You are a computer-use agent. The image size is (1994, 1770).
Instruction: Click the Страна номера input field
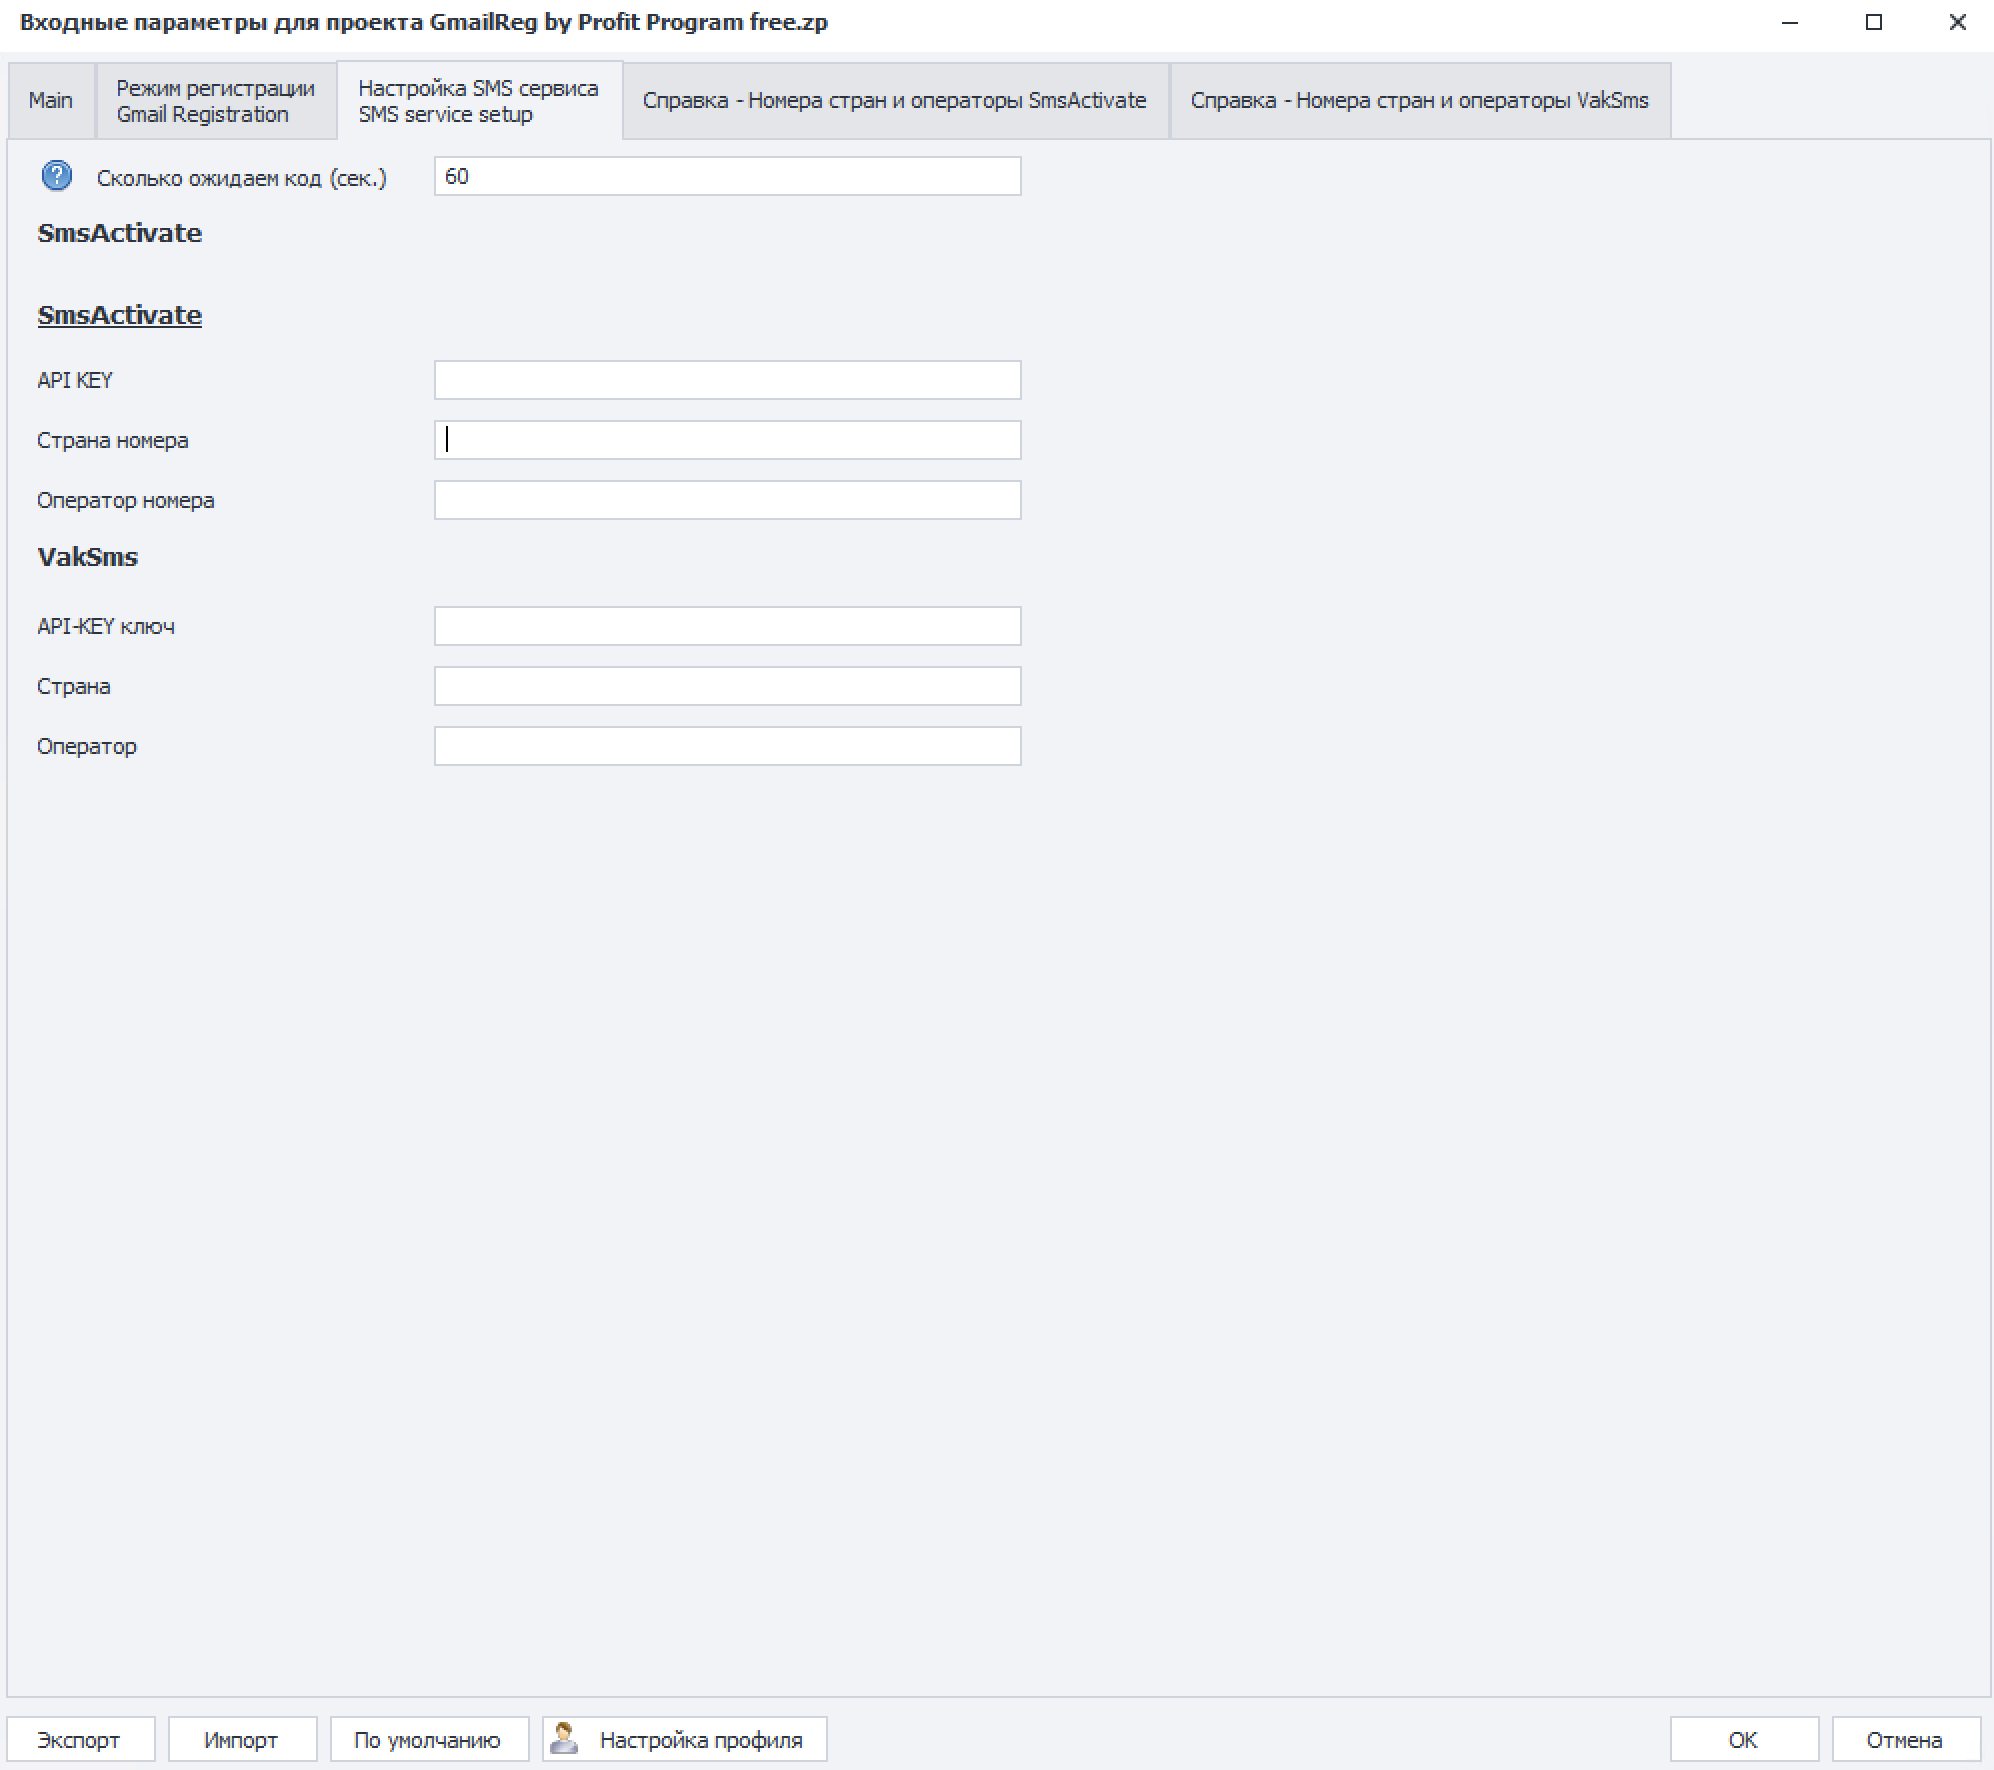tap(727, 440)
